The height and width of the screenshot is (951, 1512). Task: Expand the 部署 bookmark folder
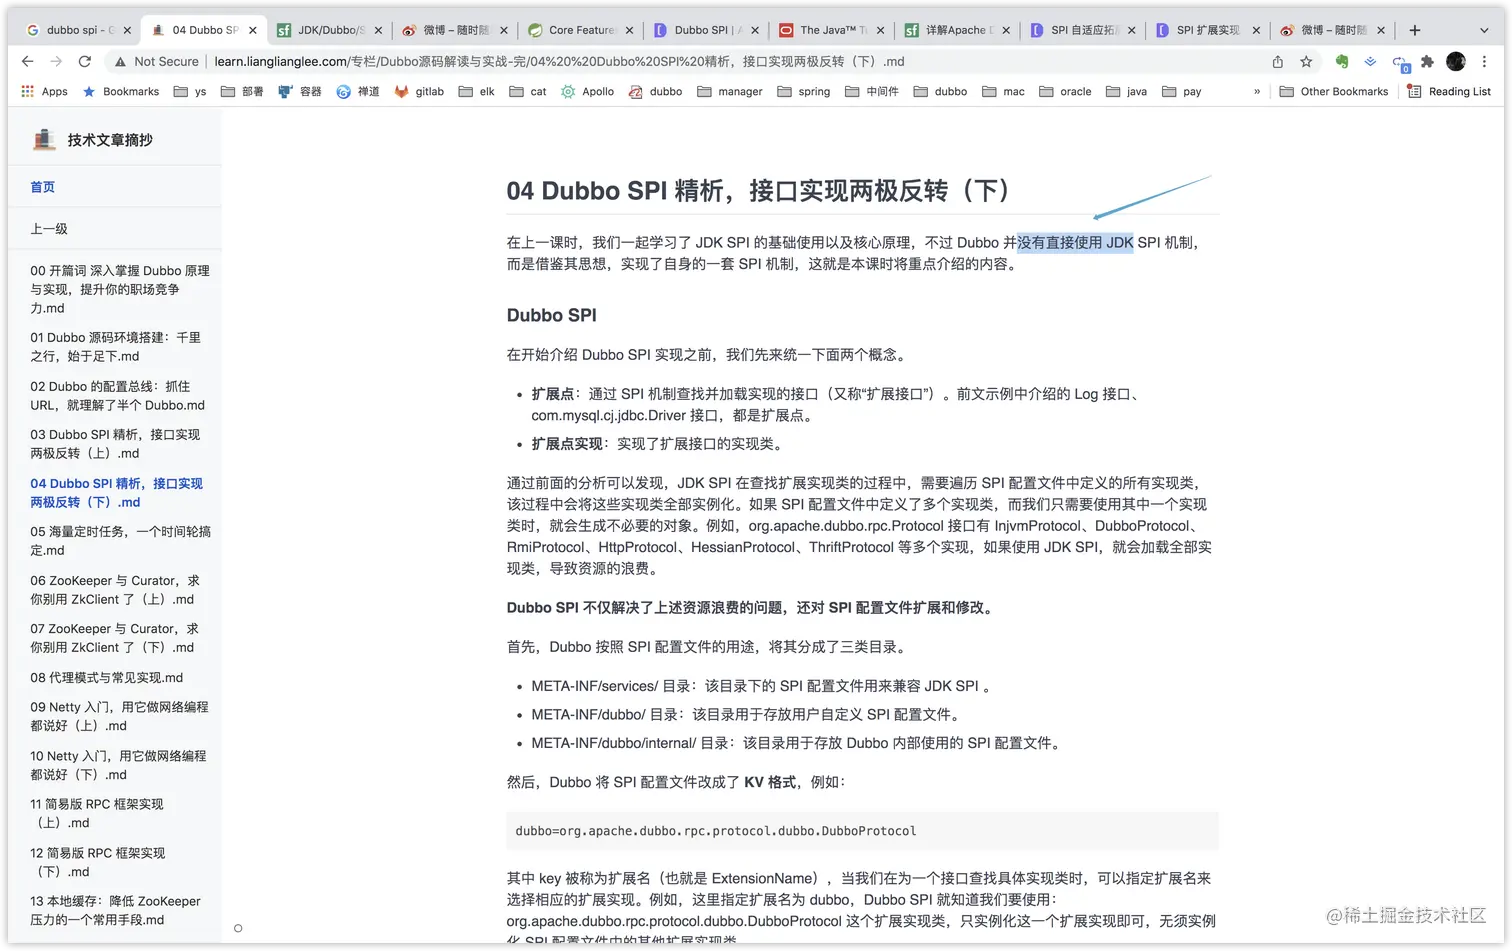point(242,92)
